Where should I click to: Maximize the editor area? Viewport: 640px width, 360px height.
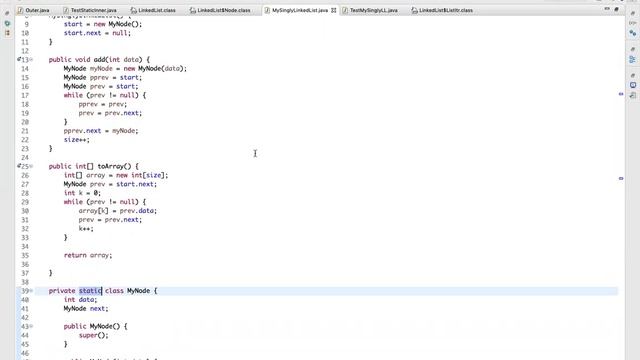pyautogui.click(x=616, y=9)
